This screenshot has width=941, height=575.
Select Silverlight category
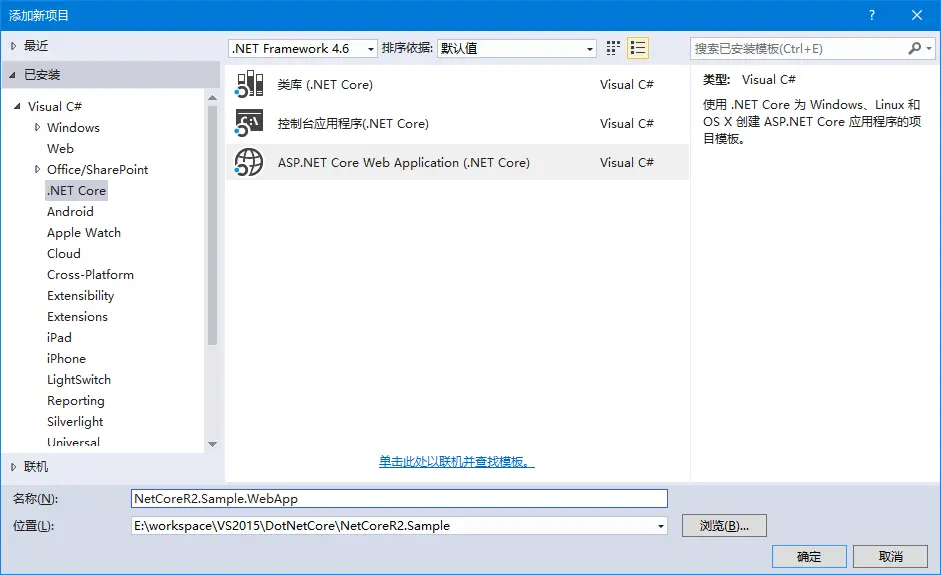pos(75,421)
